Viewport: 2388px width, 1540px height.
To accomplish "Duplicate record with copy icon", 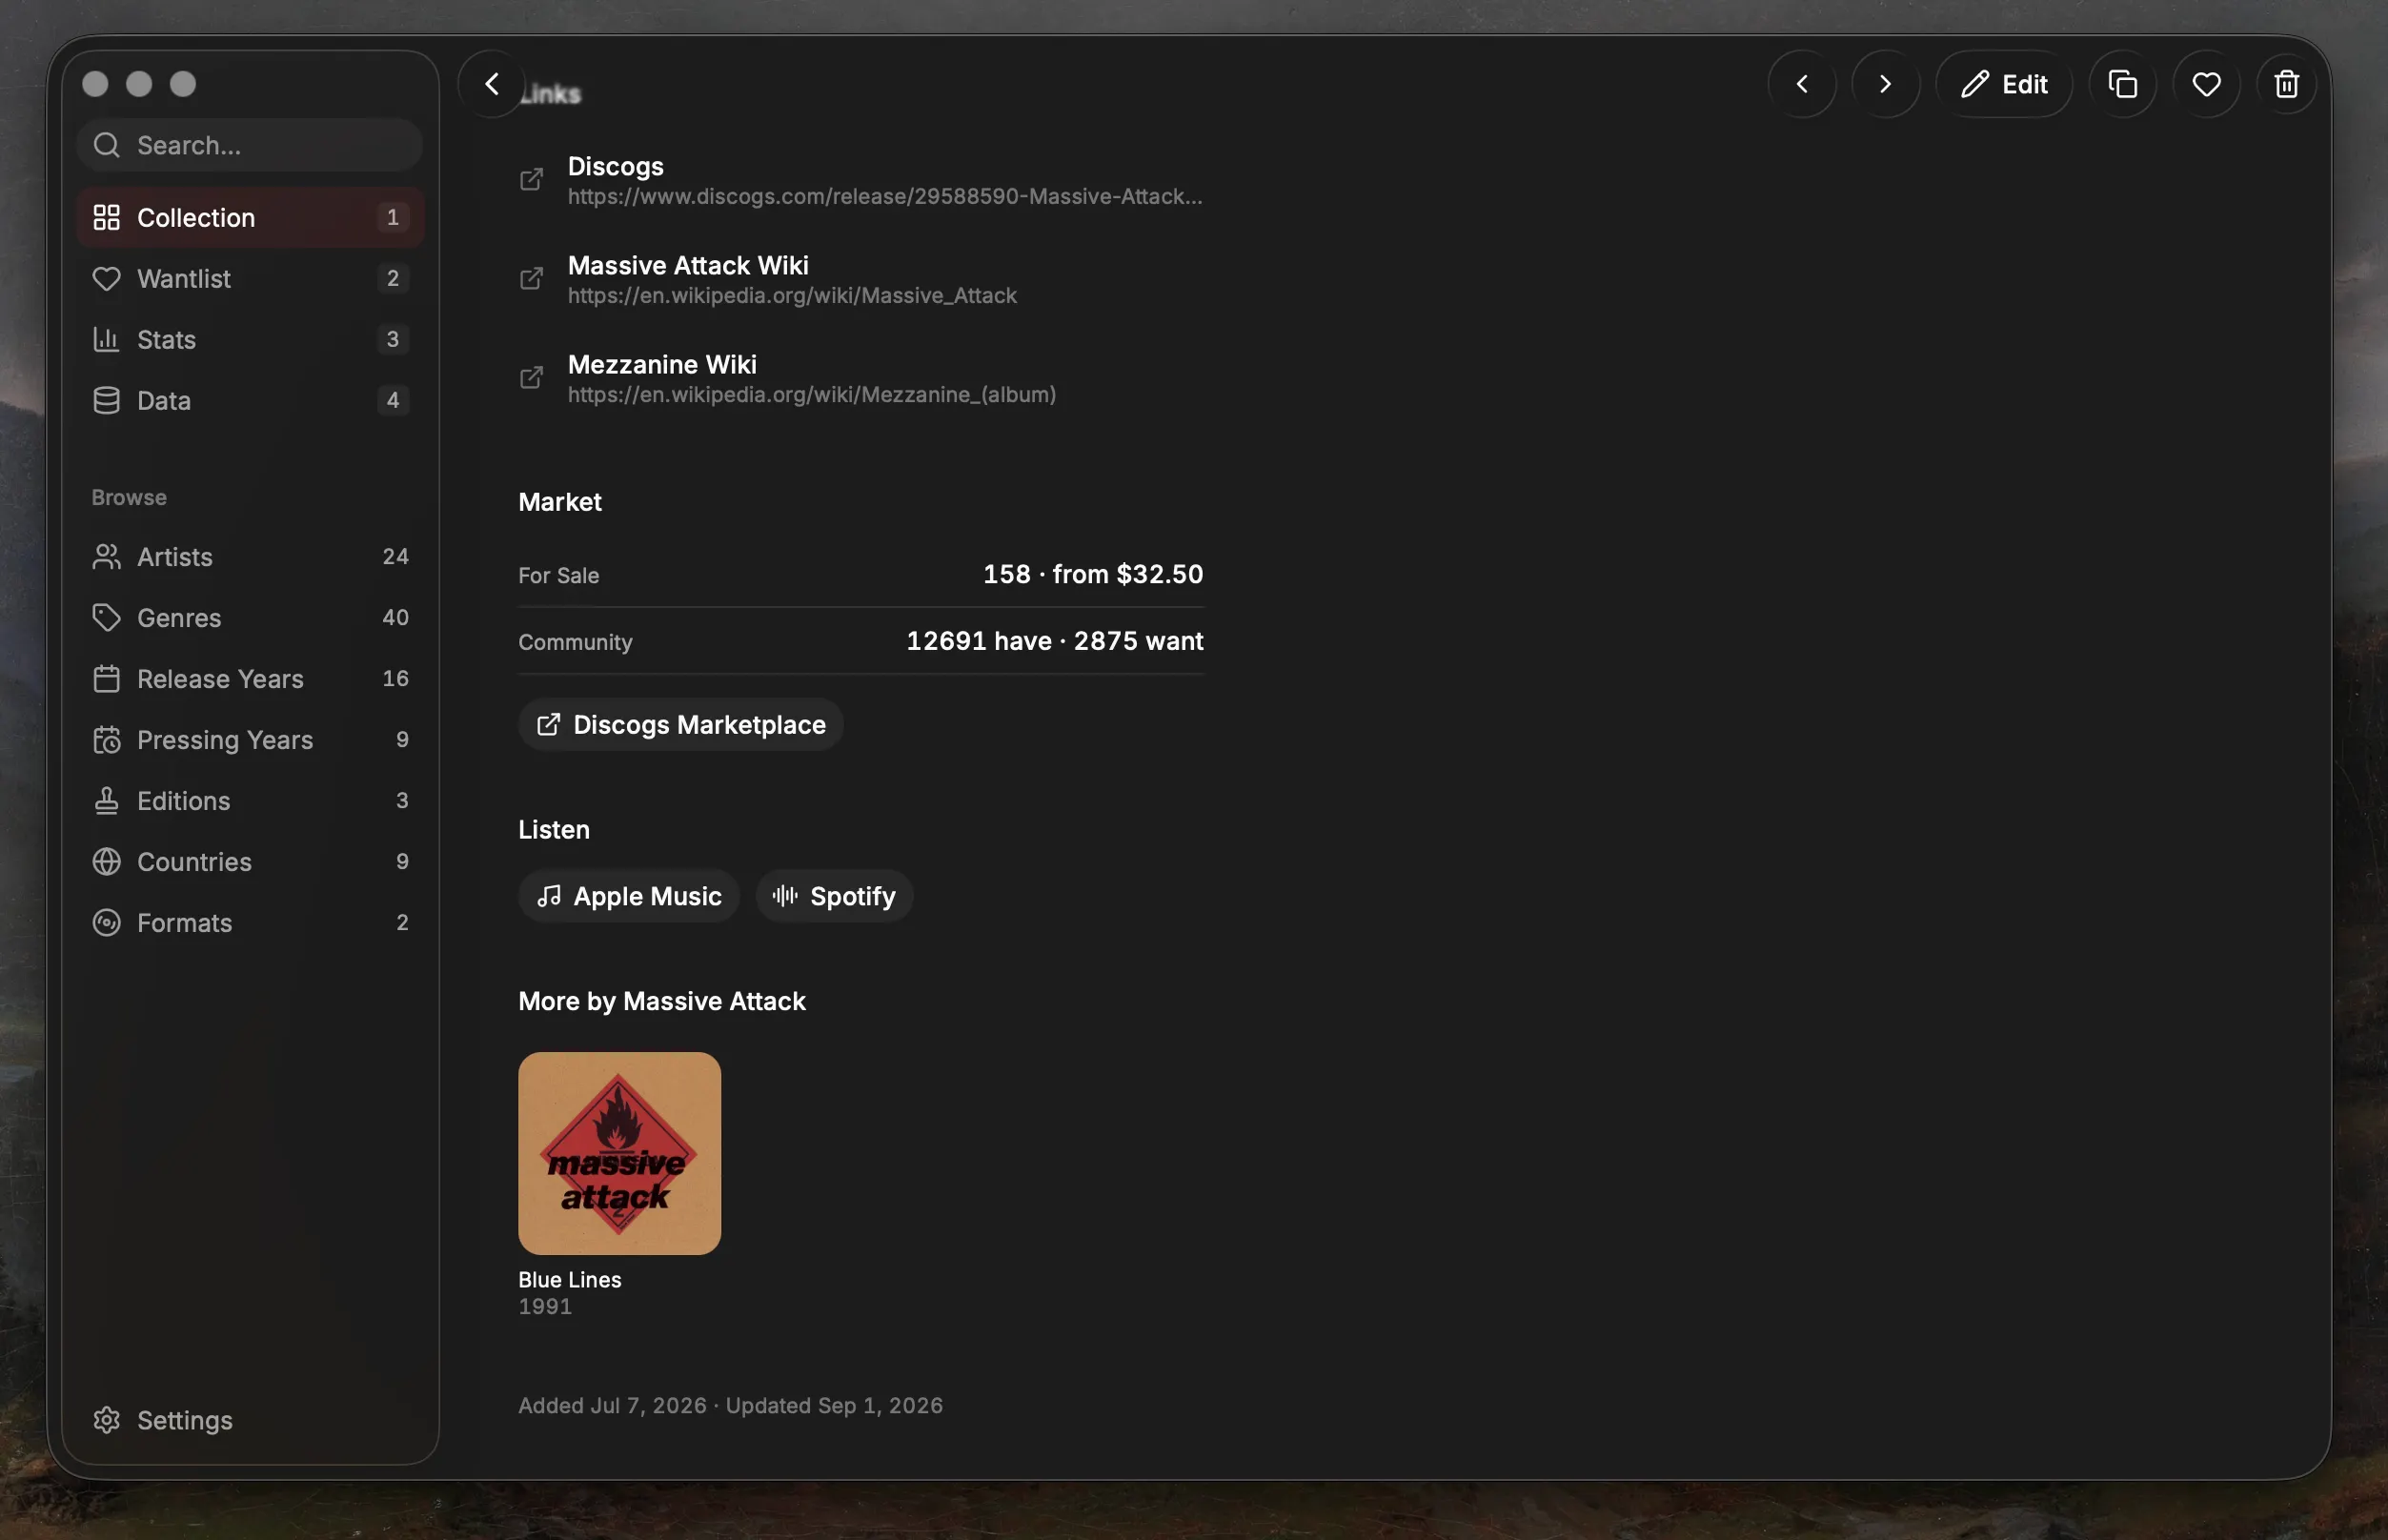I will pyautogui.click(x=2122, y=84).
